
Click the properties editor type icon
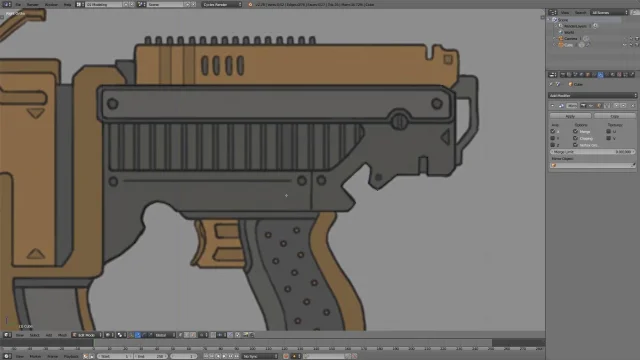click(x=552, y=75)
